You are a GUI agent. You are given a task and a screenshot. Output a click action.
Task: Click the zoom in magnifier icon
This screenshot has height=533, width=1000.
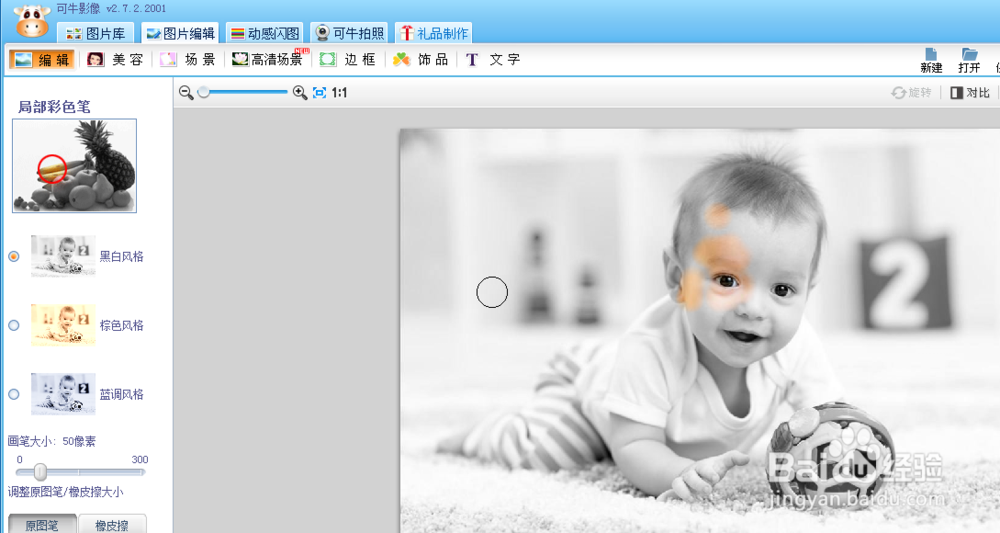tap(300, 92)
